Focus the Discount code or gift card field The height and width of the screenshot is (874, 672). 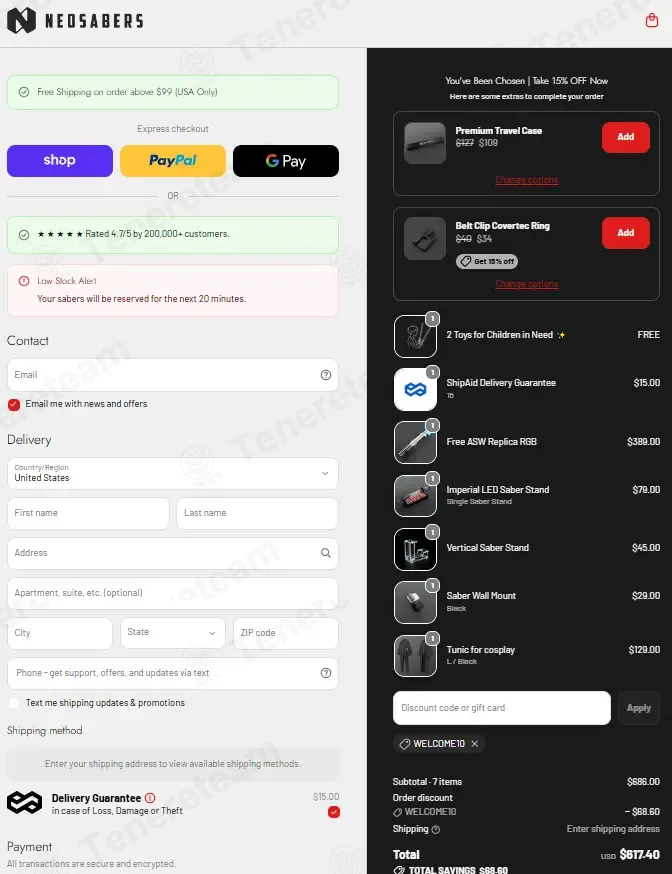[501, 708]
